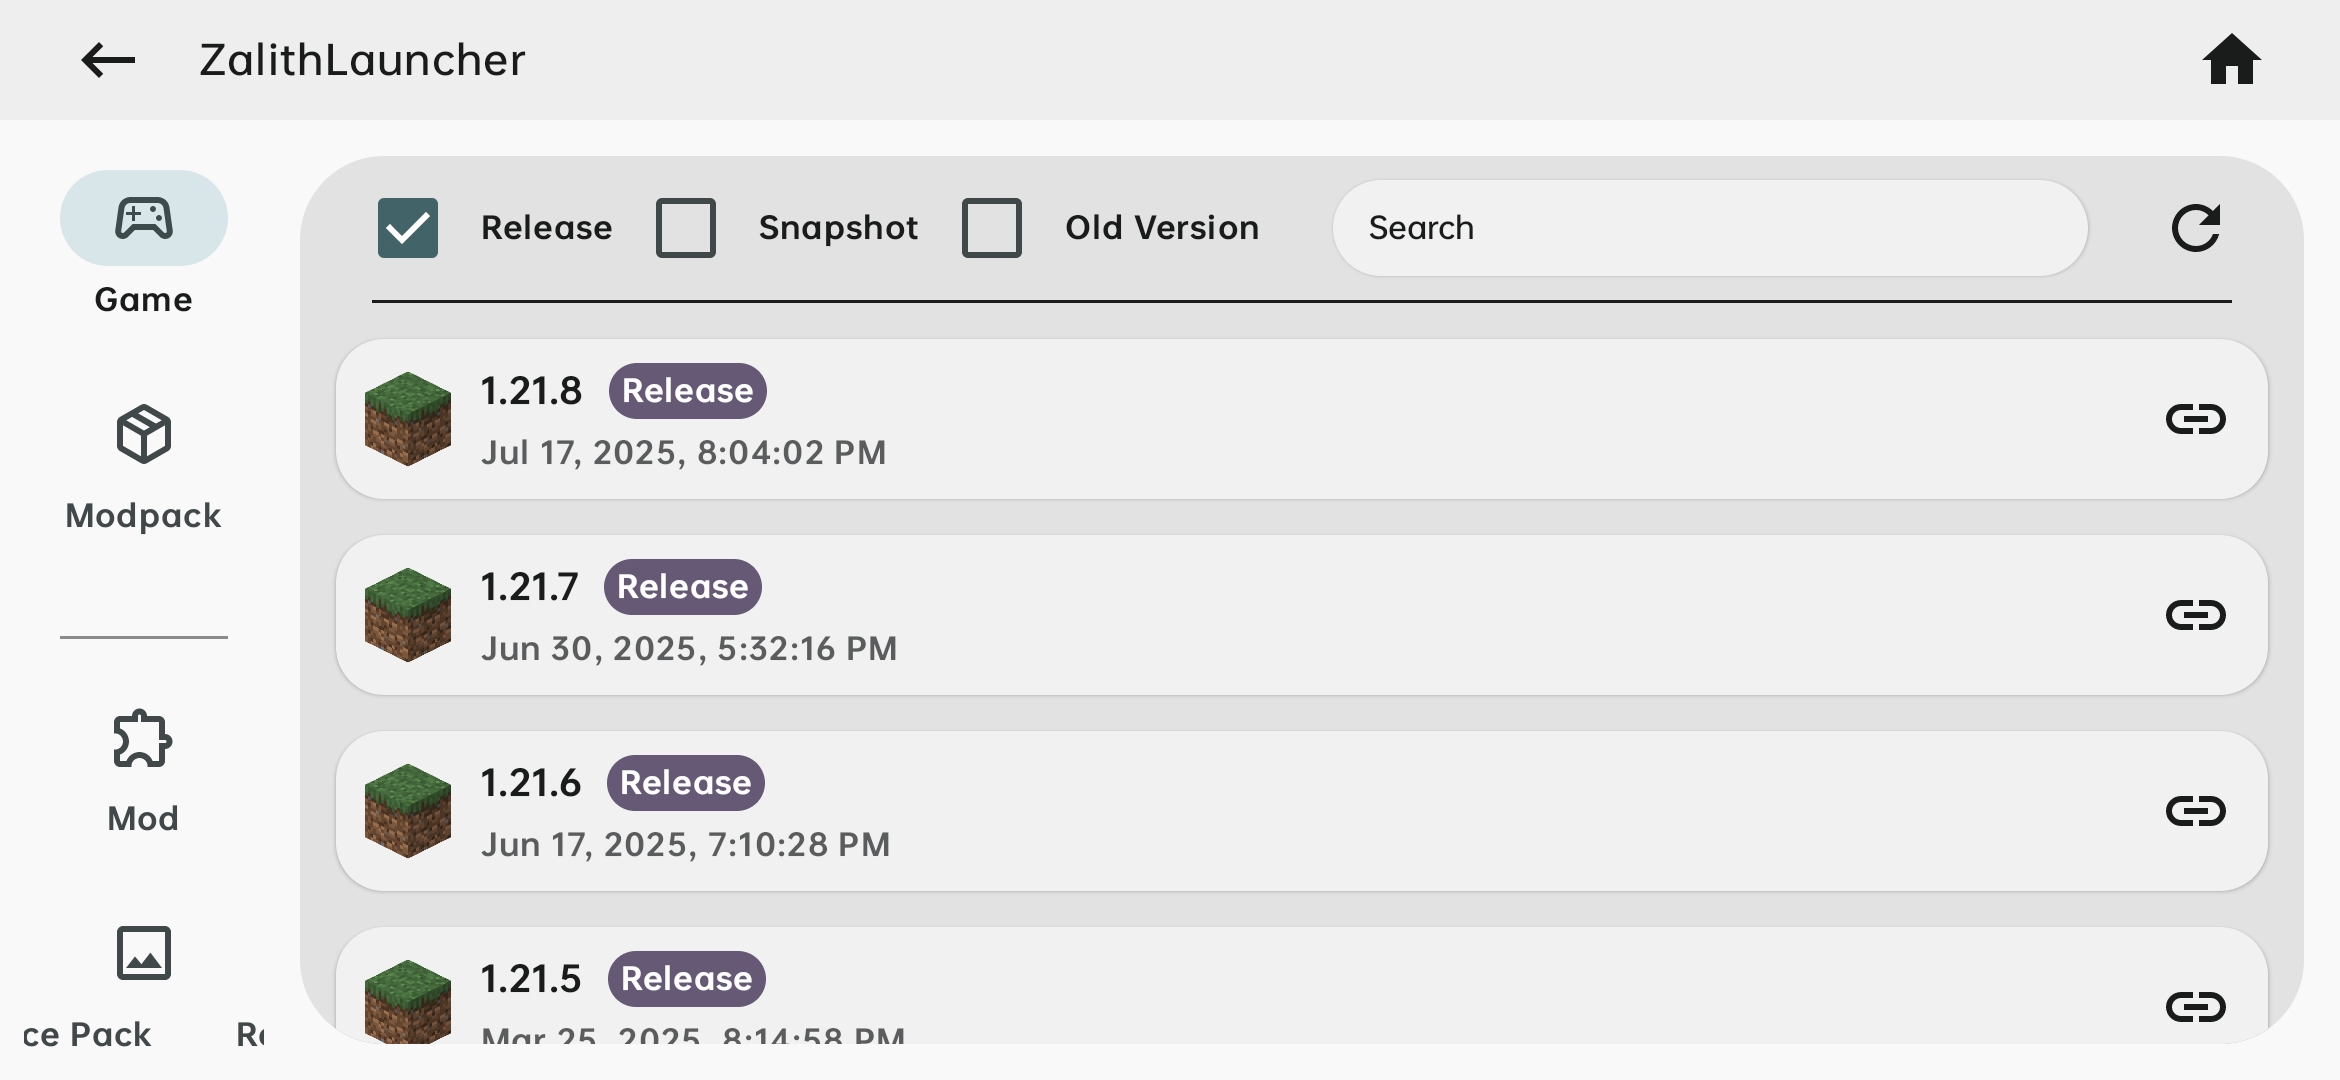Click the Mod puzzle piece icon
The width and height of the screenshot is (2340, 1080).
(x=142, y=737)
